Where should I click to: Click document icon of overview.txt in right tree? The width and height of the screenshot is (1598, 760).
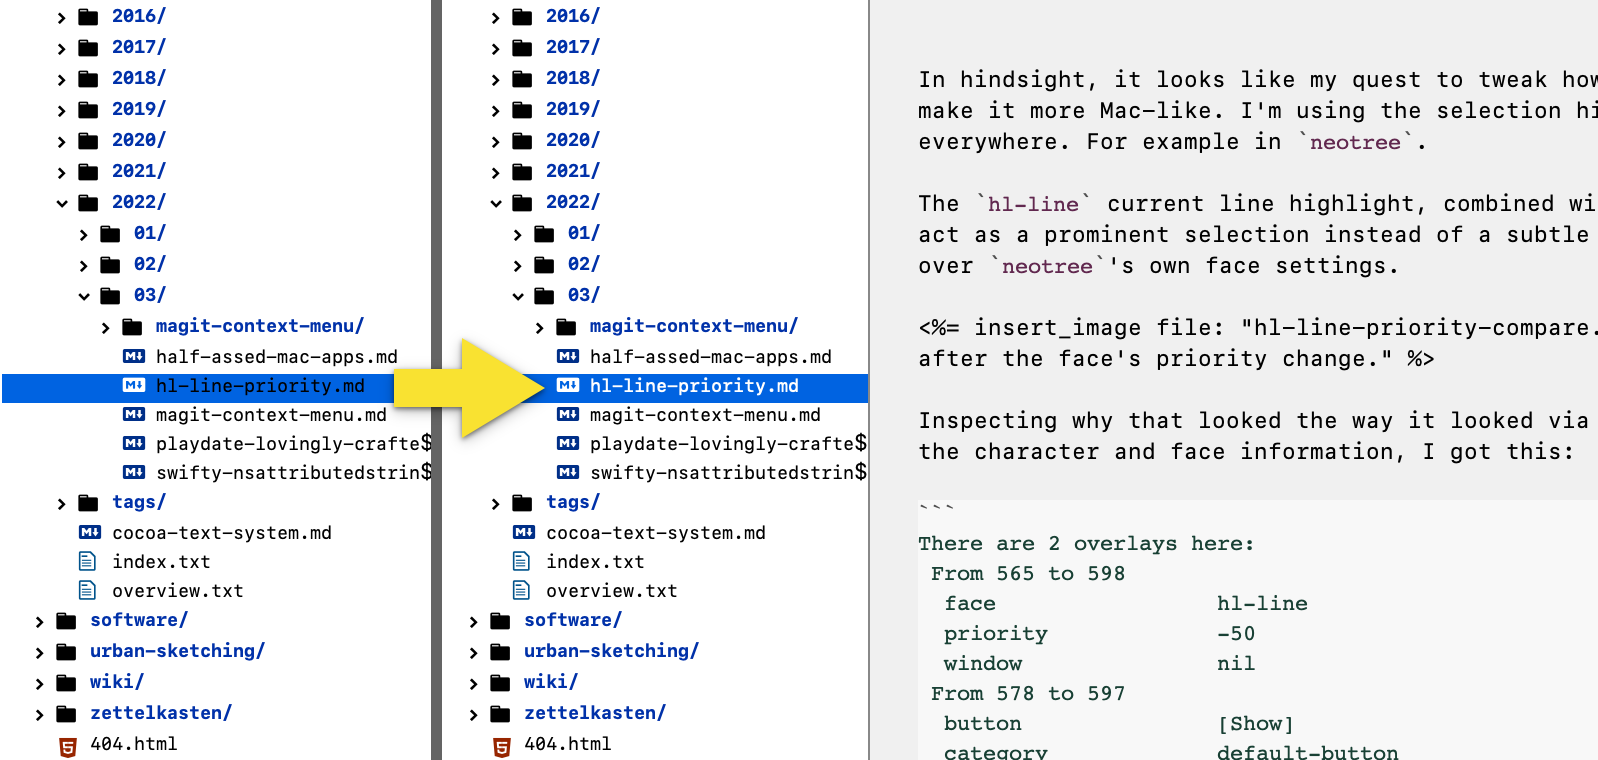522,590
